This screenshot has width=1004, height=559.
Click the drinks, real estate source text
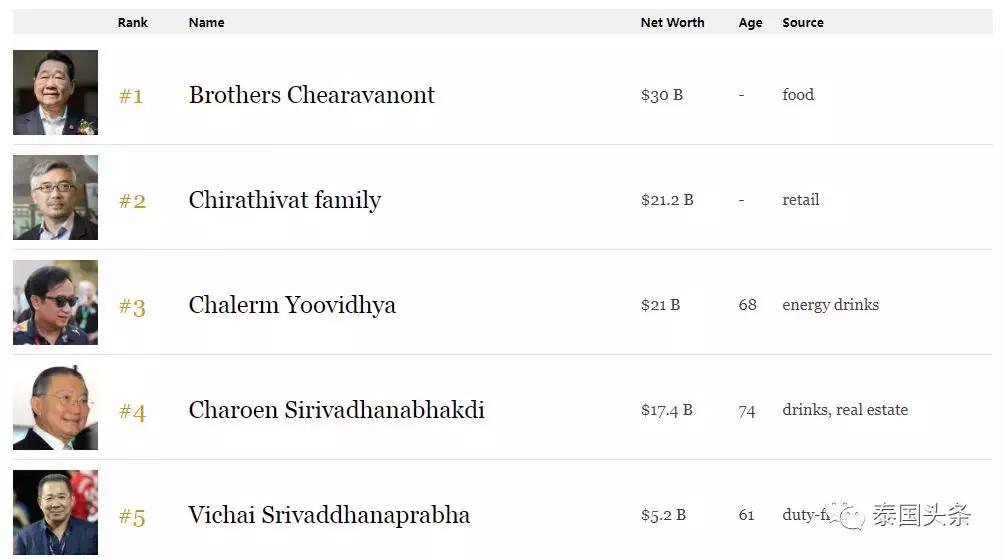point(845,410)
